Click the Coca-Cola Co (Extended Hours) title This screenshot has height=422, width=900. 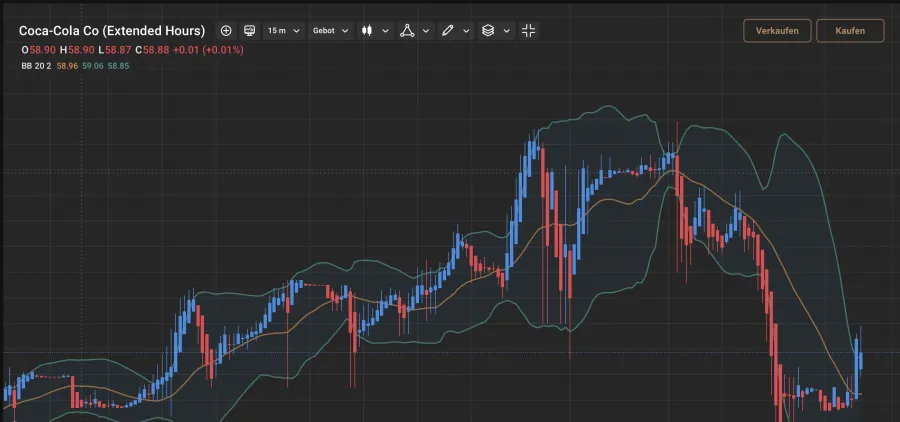coord(112,31)
